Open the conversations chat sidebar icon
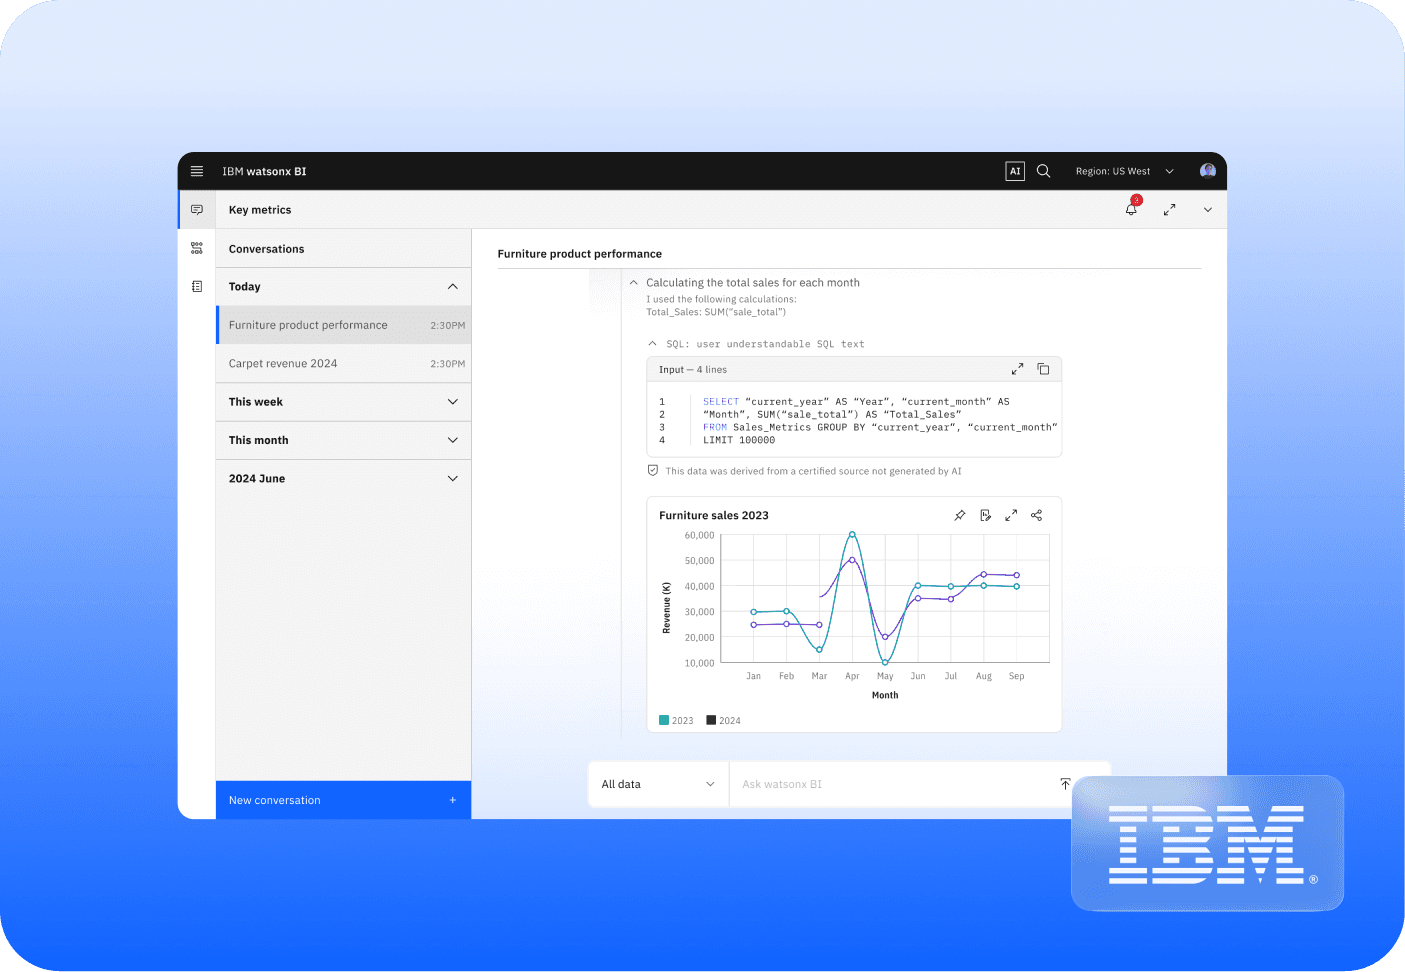1405x972 pixels. pos(197,210)
